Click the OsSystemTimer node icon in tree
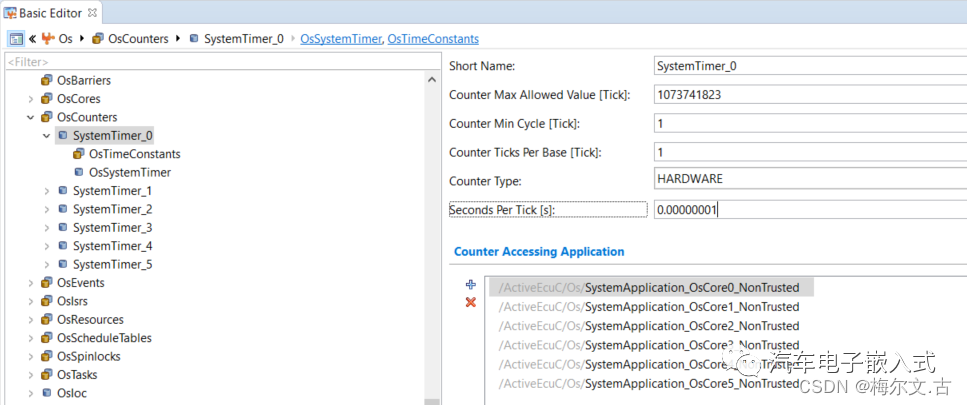The image size is (967, 405). pyautogui.click(x=79, y=172)
